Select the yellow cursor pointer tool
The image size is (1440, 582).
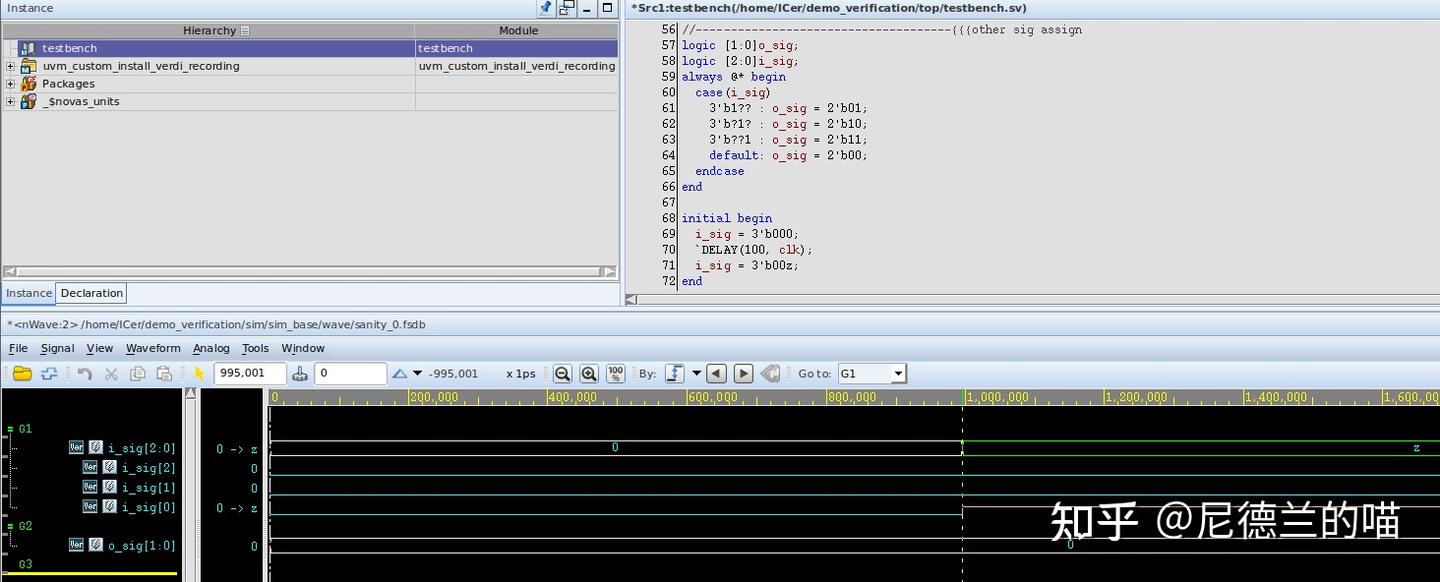click(199, 374)
